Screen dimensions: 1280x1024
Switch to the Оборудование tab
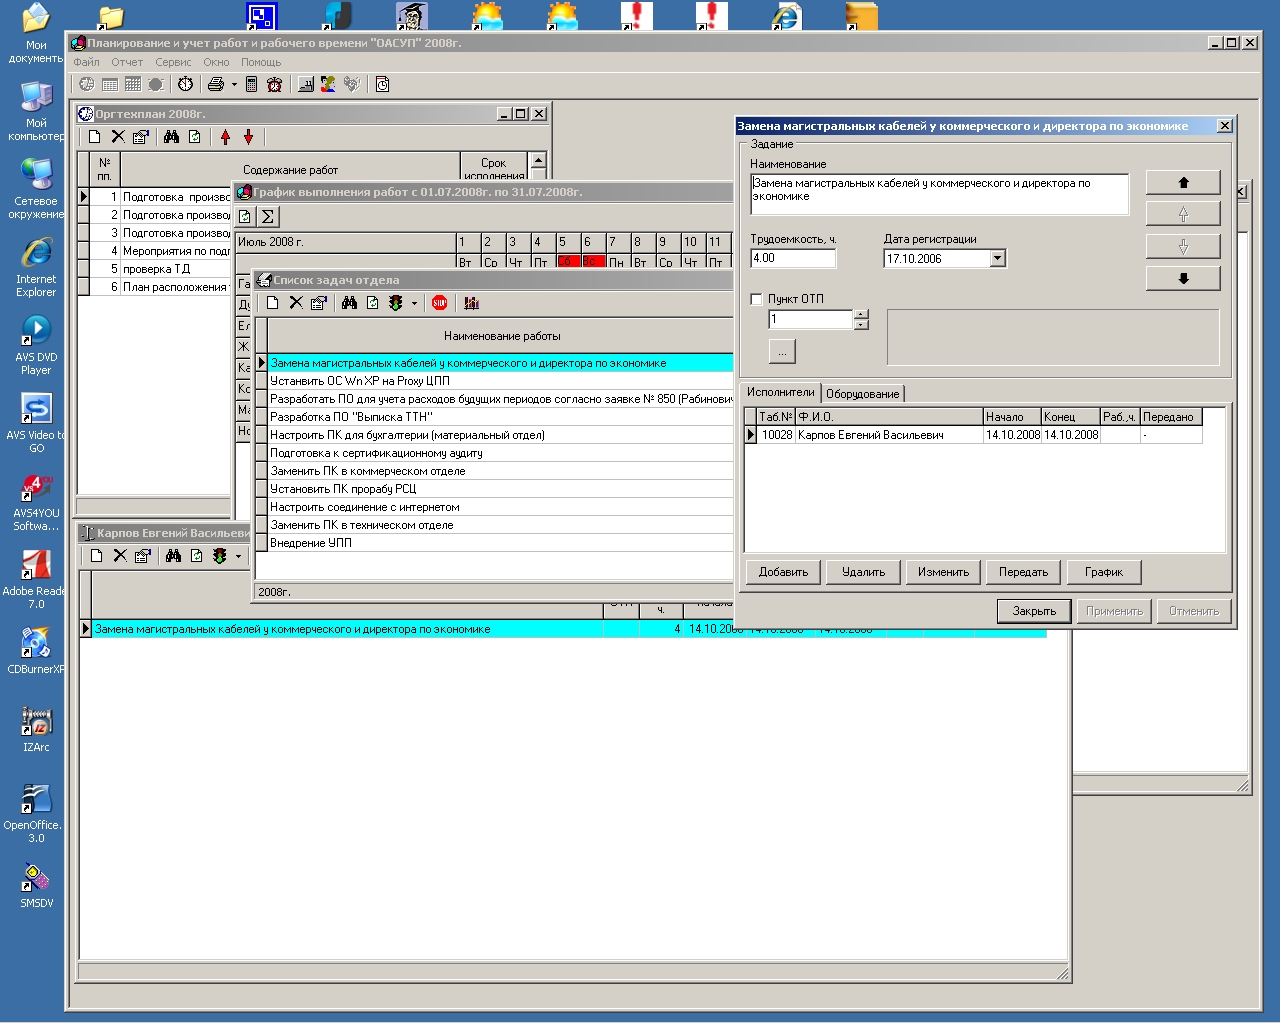862,394
